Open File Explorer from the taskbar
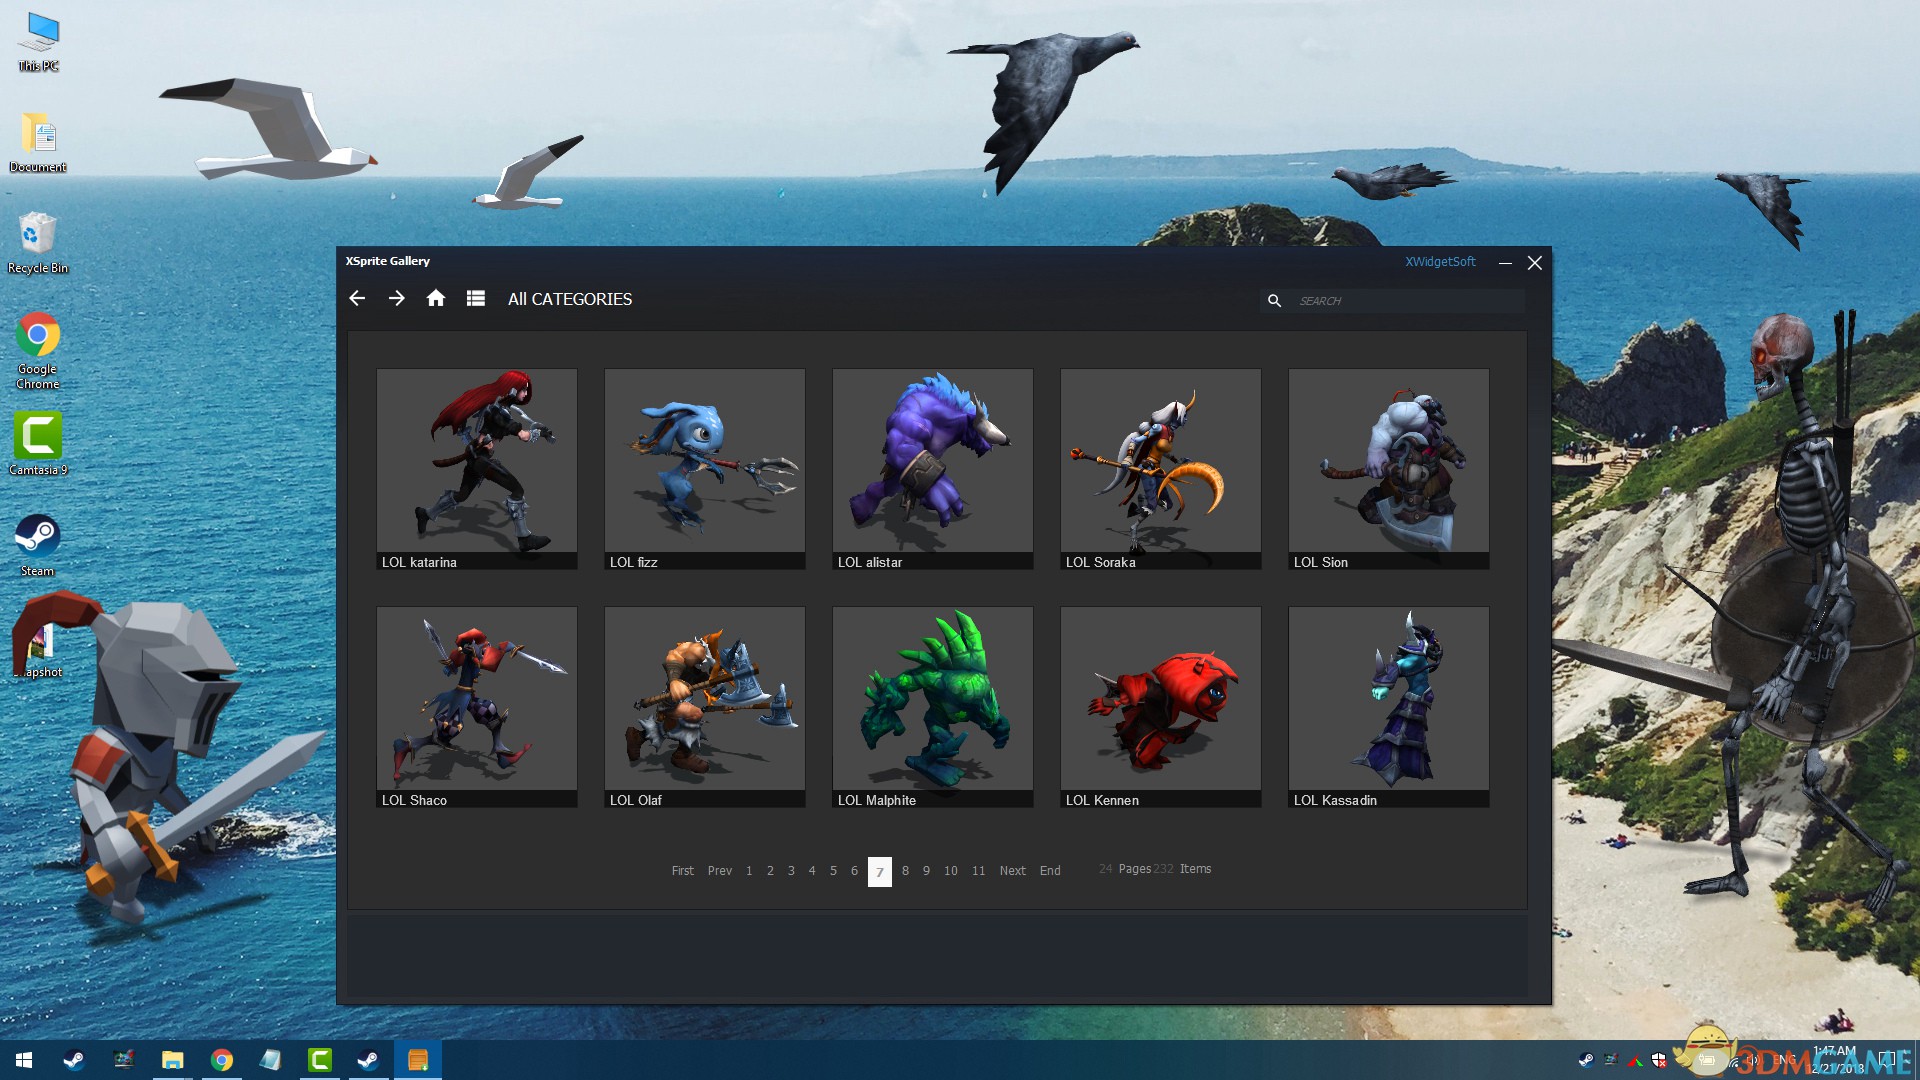The width and height of the screenshot is (1920, 1080). [x=173, y=1060]
